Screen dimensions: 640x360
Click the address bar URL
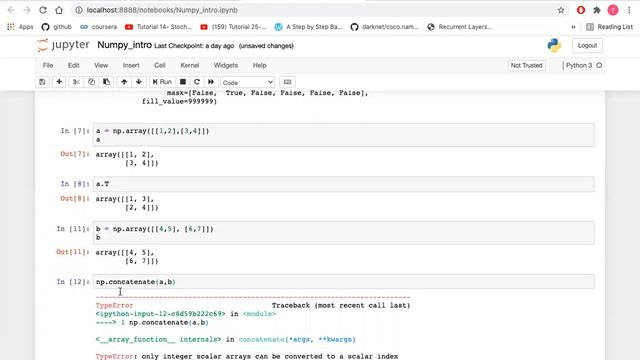coord(162,10)
